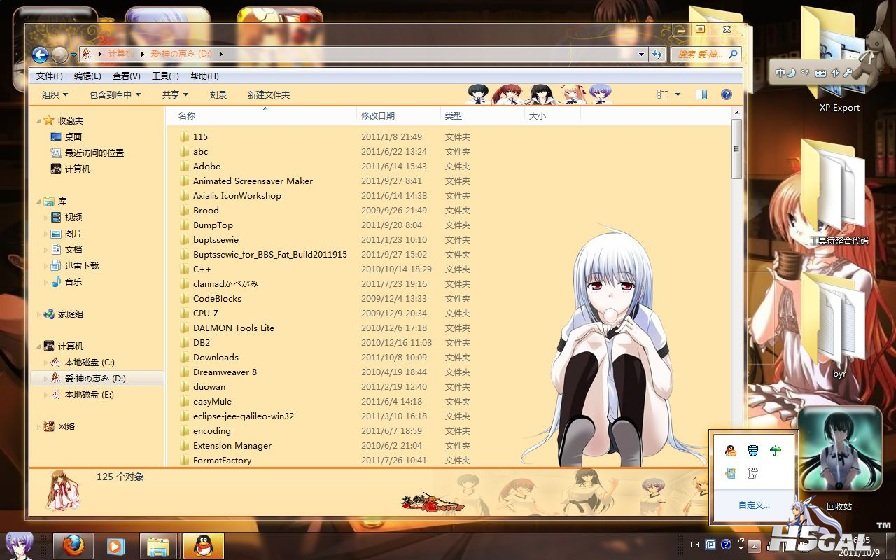The width and height of the screenshot is (896, 560).
Task: Click the file list vertical scrollbar thumb
Action: (x=737, y=149)
